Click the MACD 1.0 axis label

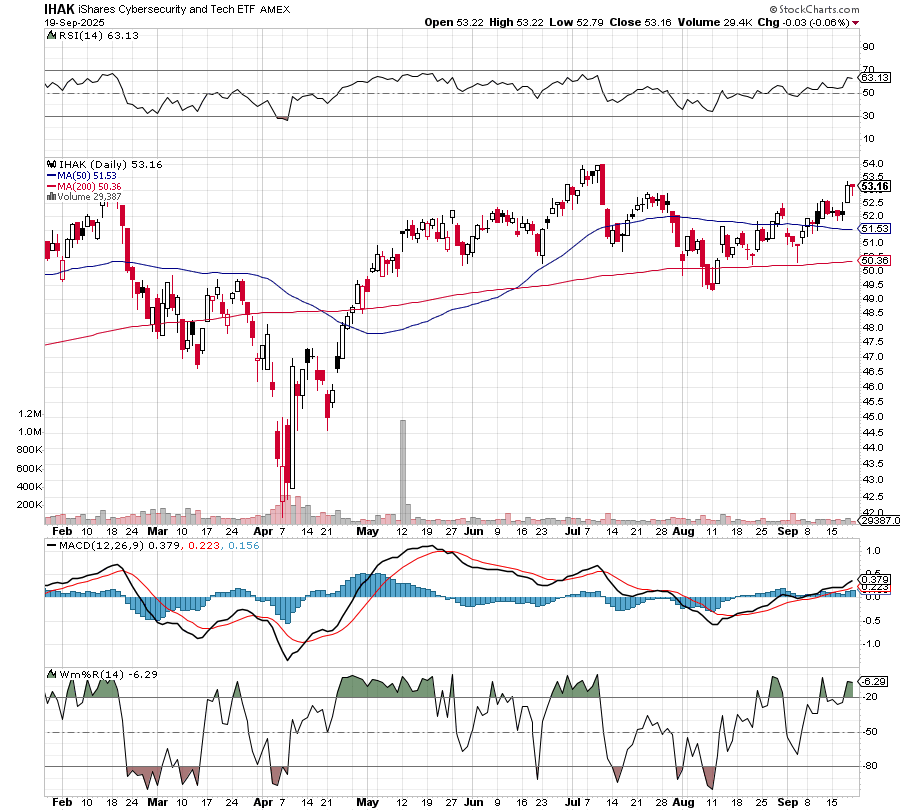(x=872, y=551)
